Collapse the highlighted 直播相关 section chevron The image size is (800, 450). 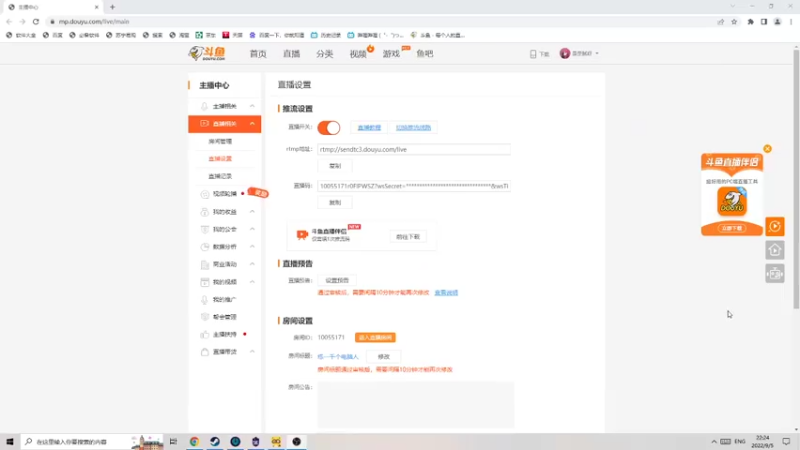click(x=252, y=123)
